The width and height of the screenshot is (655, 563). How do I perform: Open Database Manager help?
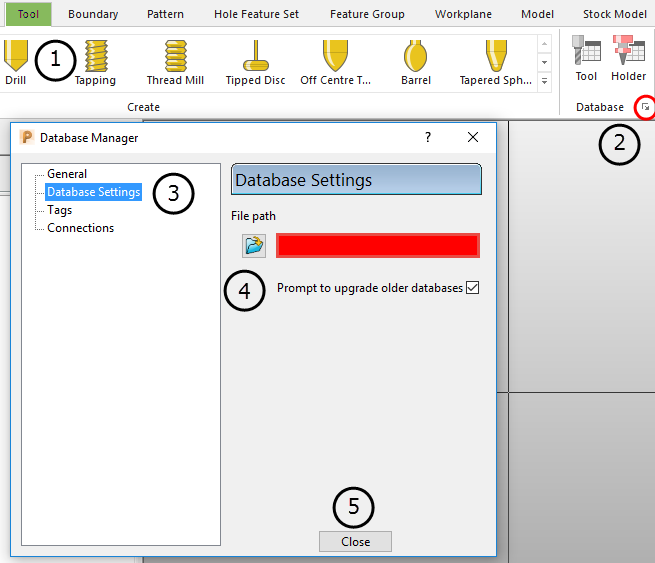pos(428,137)
